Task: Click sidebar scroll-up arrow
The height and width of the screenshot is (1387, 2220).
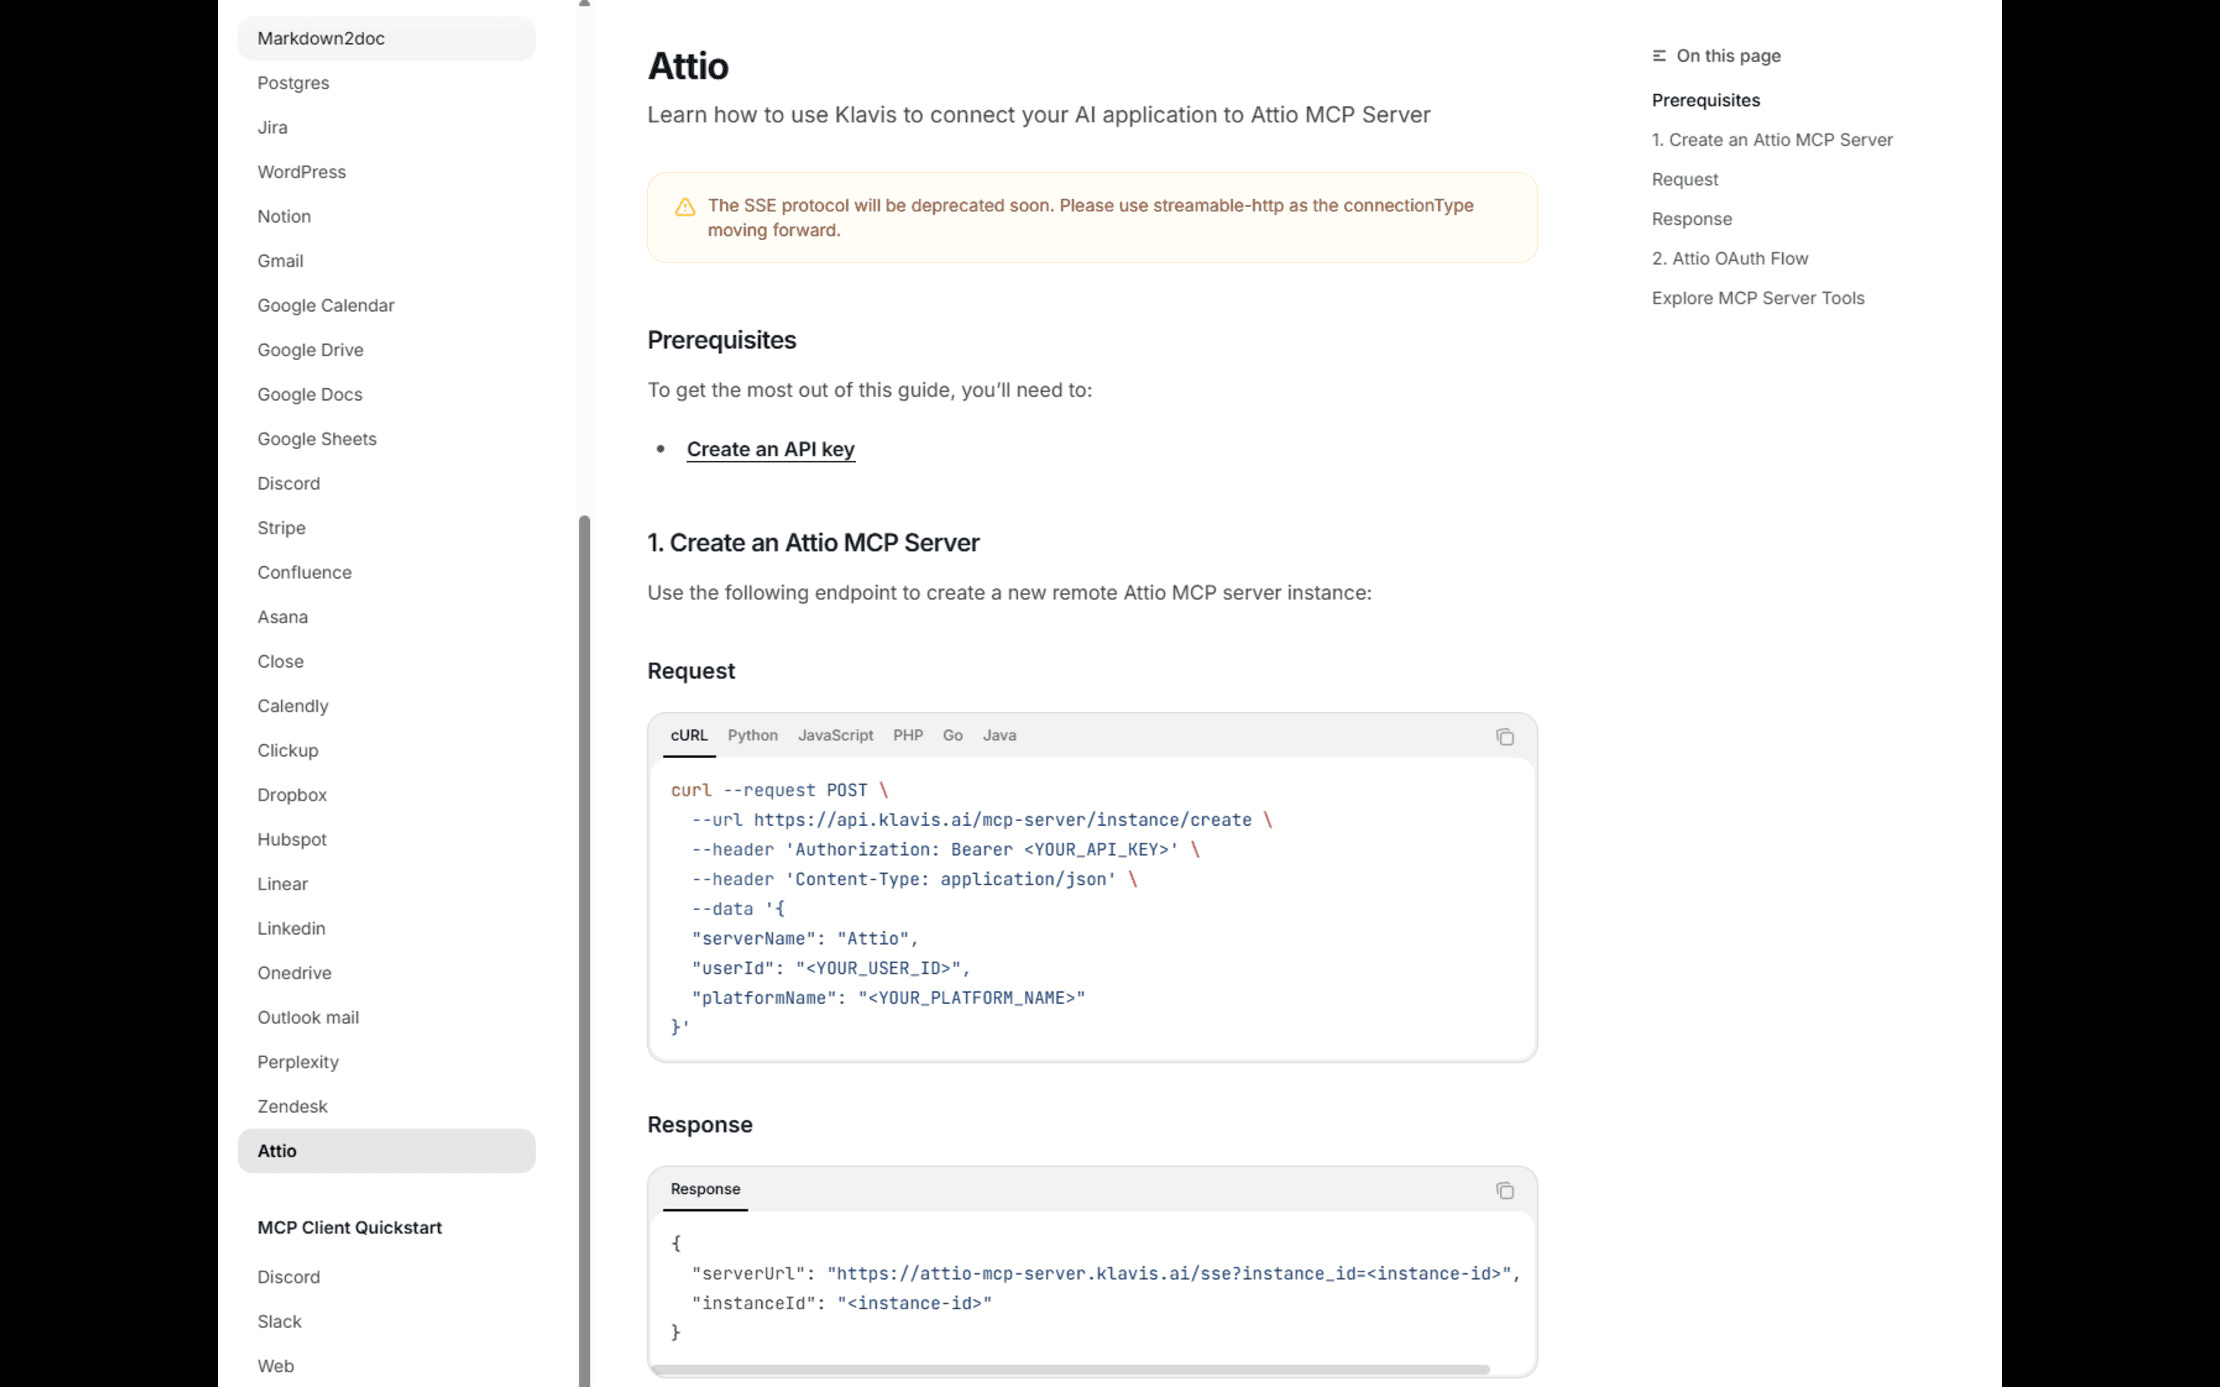Action: pyautogui.click(x=584, y=3)
